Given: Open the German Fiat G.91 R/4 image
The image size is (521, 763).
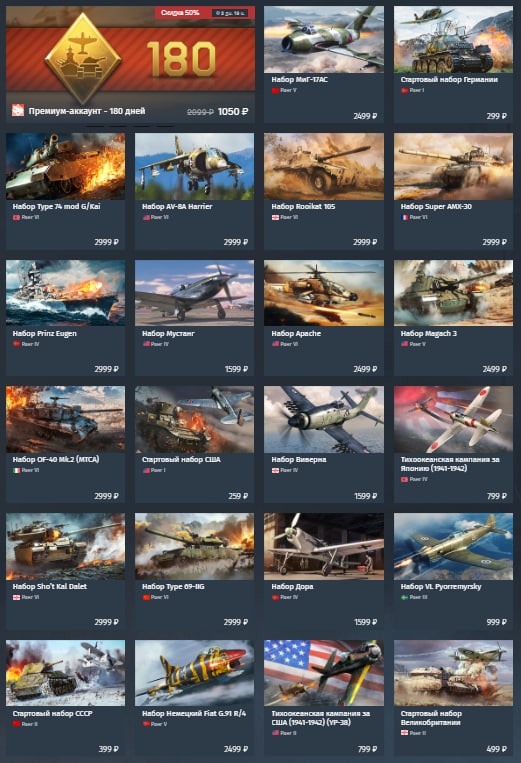Looking at the screenshot, I should coord(194,673).
